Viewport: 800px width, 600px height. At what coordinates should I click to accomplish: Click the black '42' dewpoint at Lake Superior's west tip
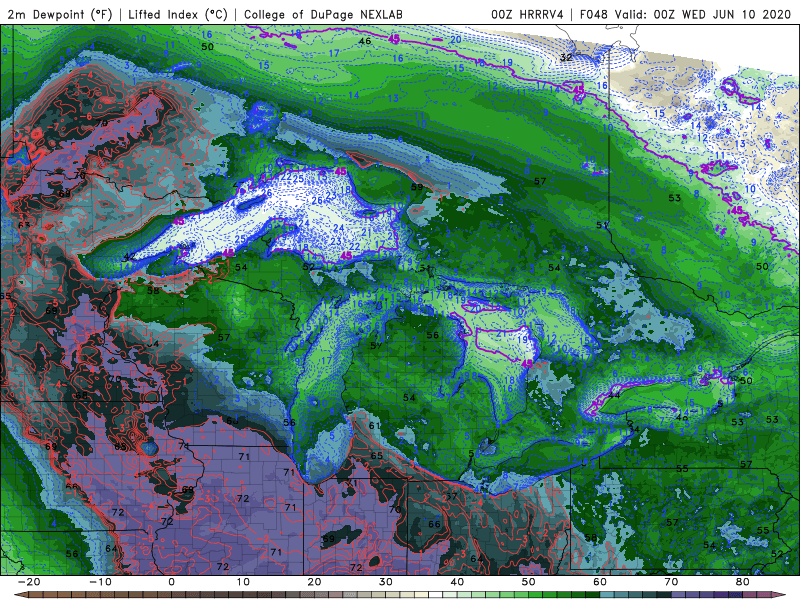(130, 257)
